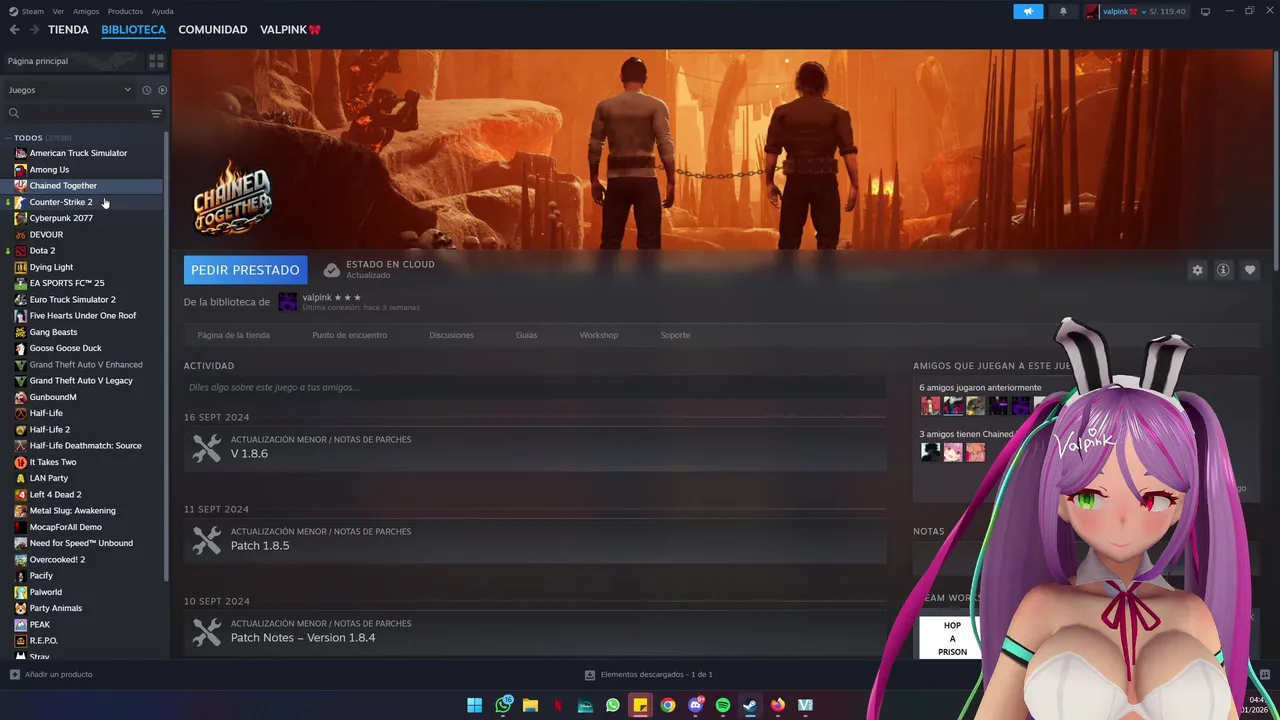The image size is (1280, 720).
Task: Show game info circle icon
Action: tap(1223, 270)
